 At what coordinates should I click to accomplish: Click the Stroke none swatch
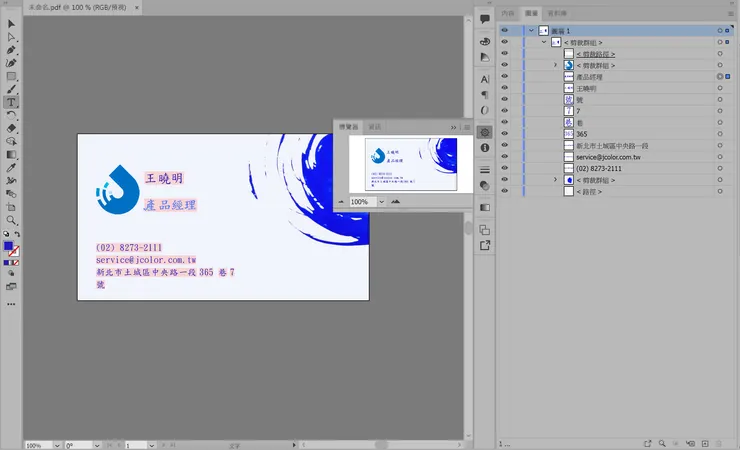[15, 251]
